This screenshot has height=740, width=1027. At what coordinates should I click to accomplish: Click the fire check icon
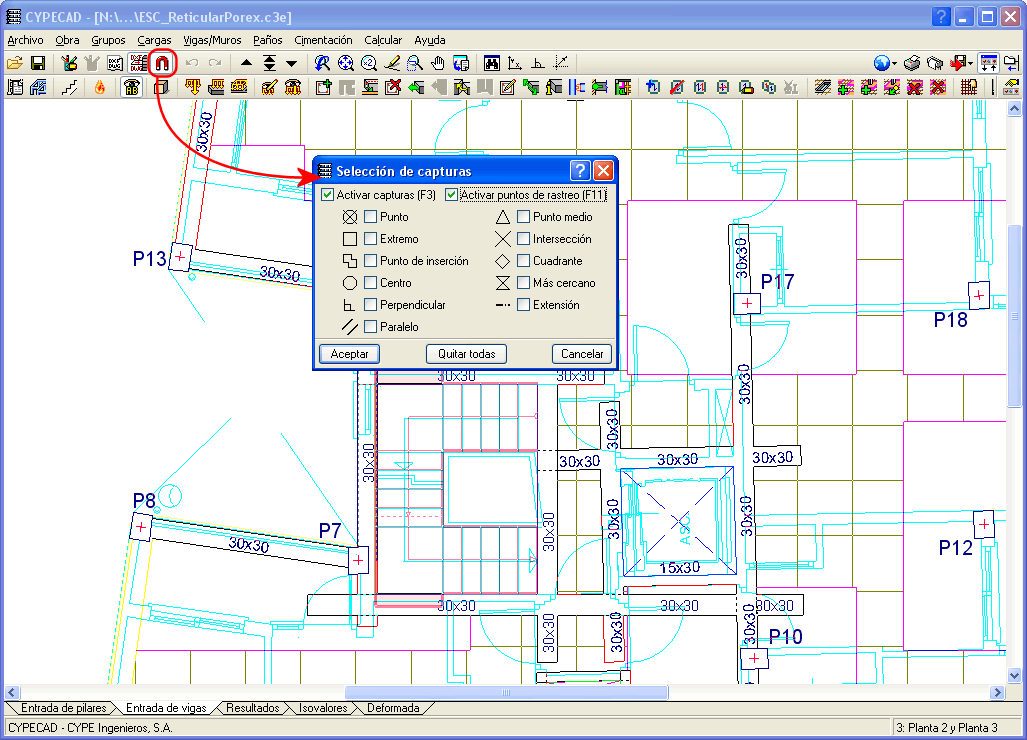pyautogui.click(x=99, y=87)
